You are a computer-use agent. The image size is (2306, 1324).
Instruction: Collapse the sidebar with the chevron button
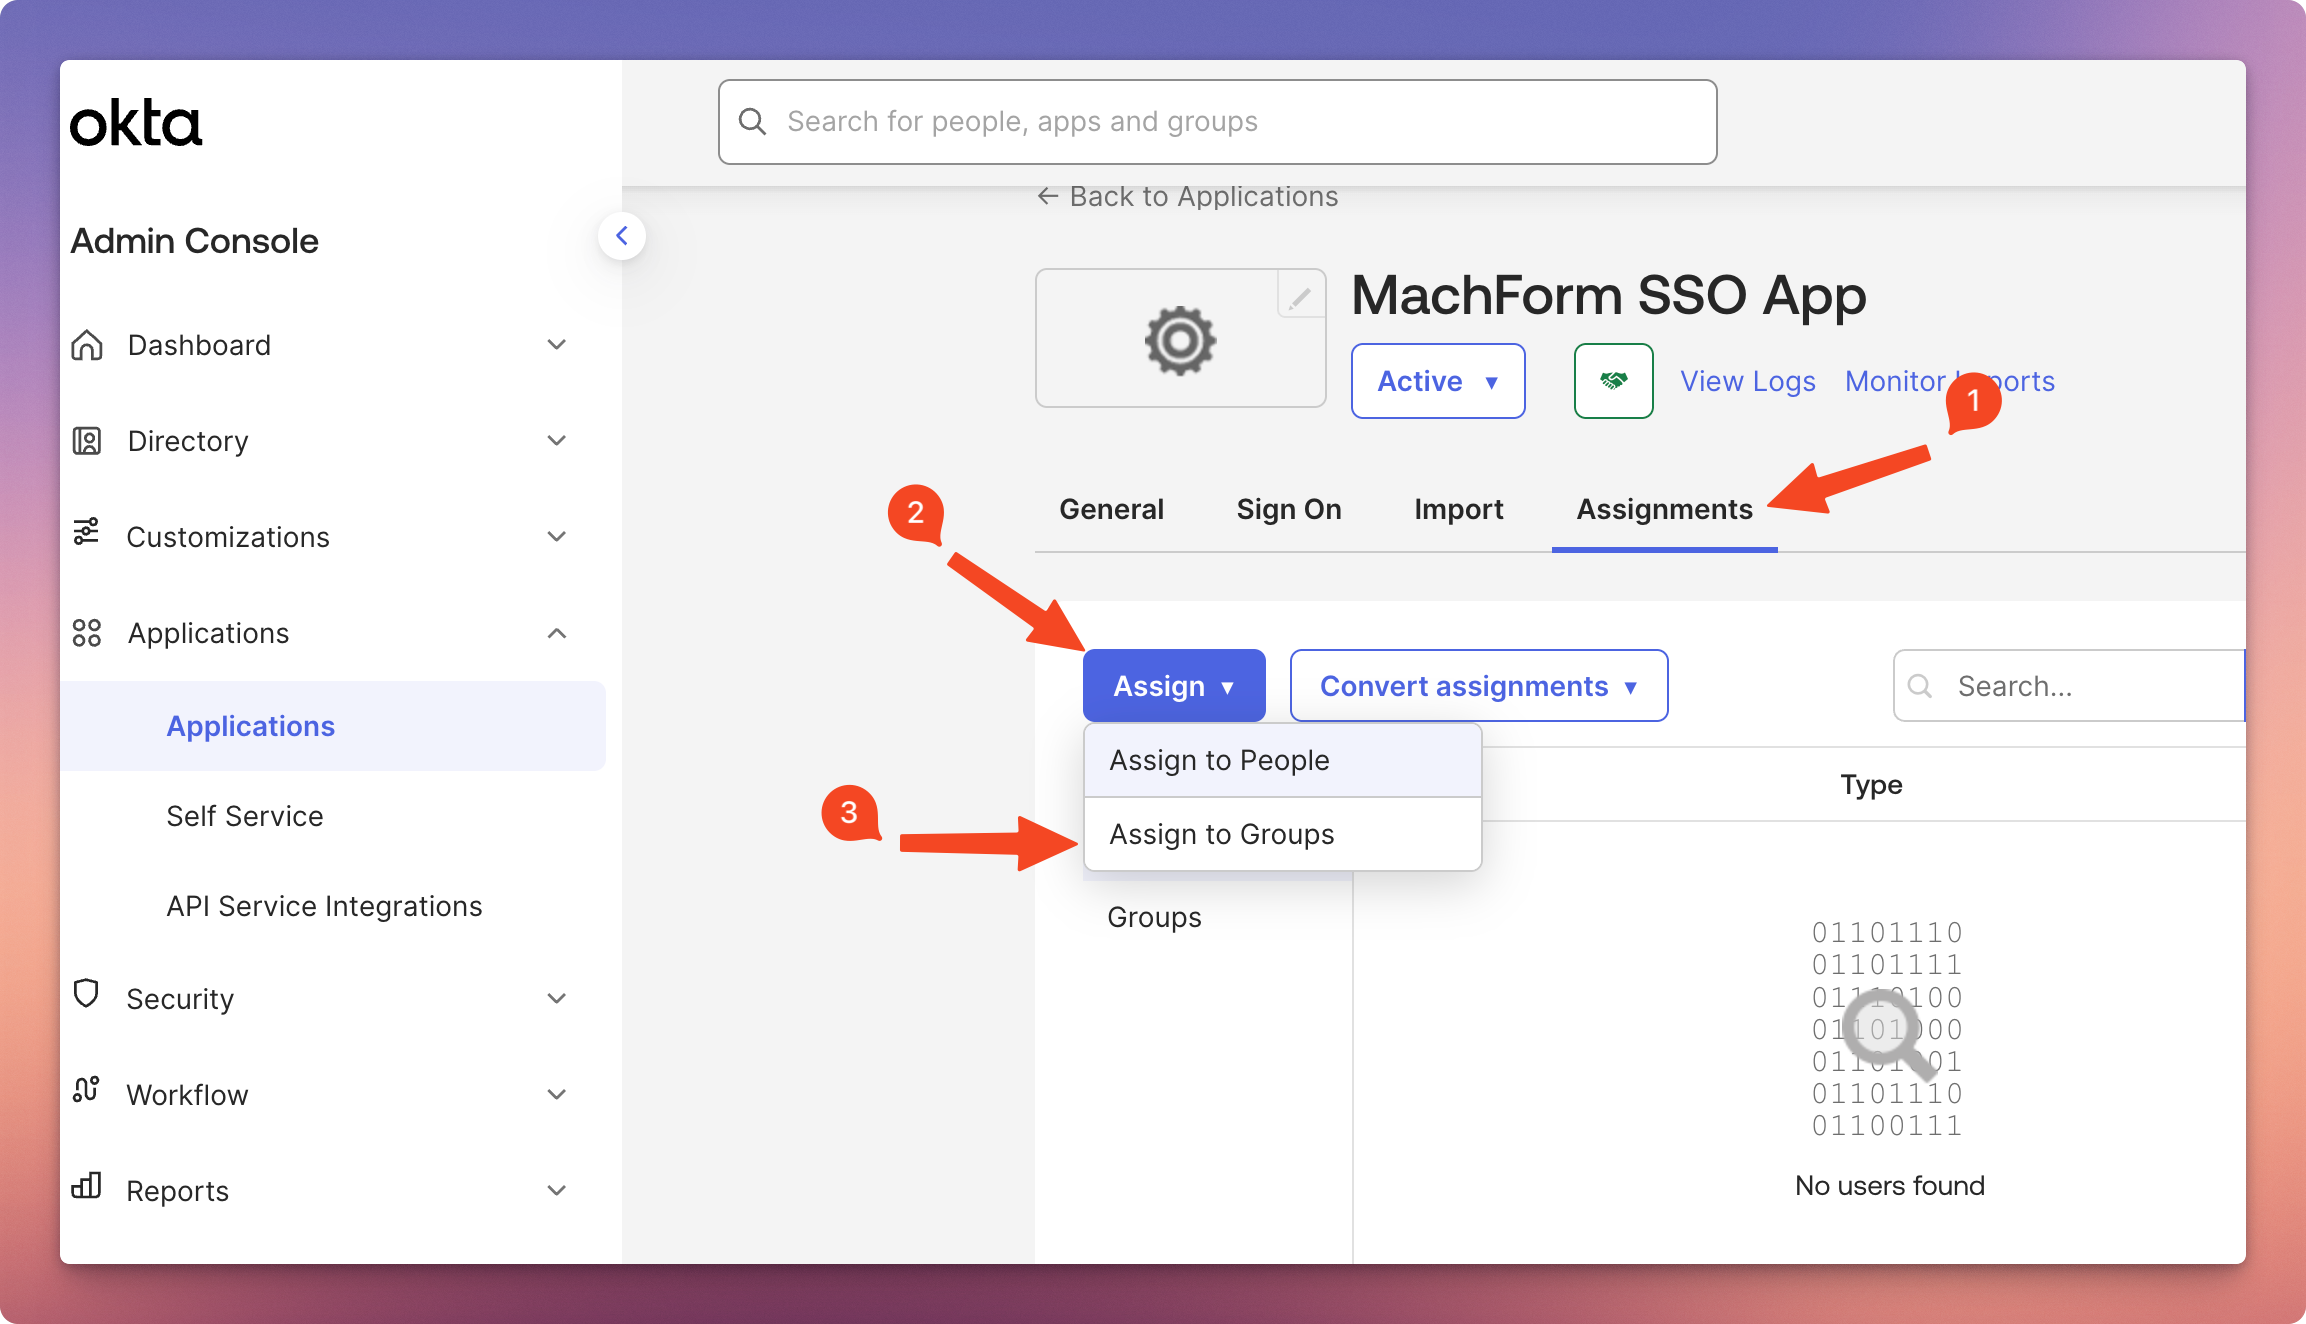pos(622,236)
